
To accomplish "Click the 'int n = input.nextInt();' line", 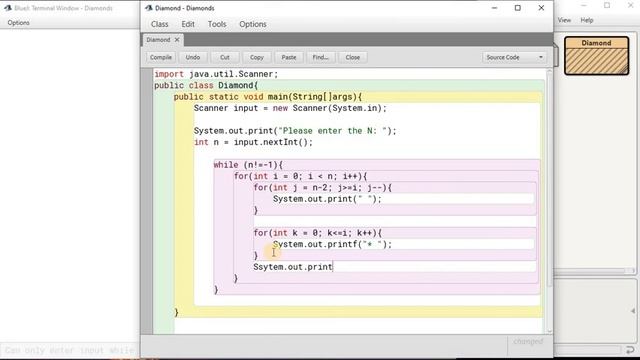I will pyautogui.click(x=253, y=142).
